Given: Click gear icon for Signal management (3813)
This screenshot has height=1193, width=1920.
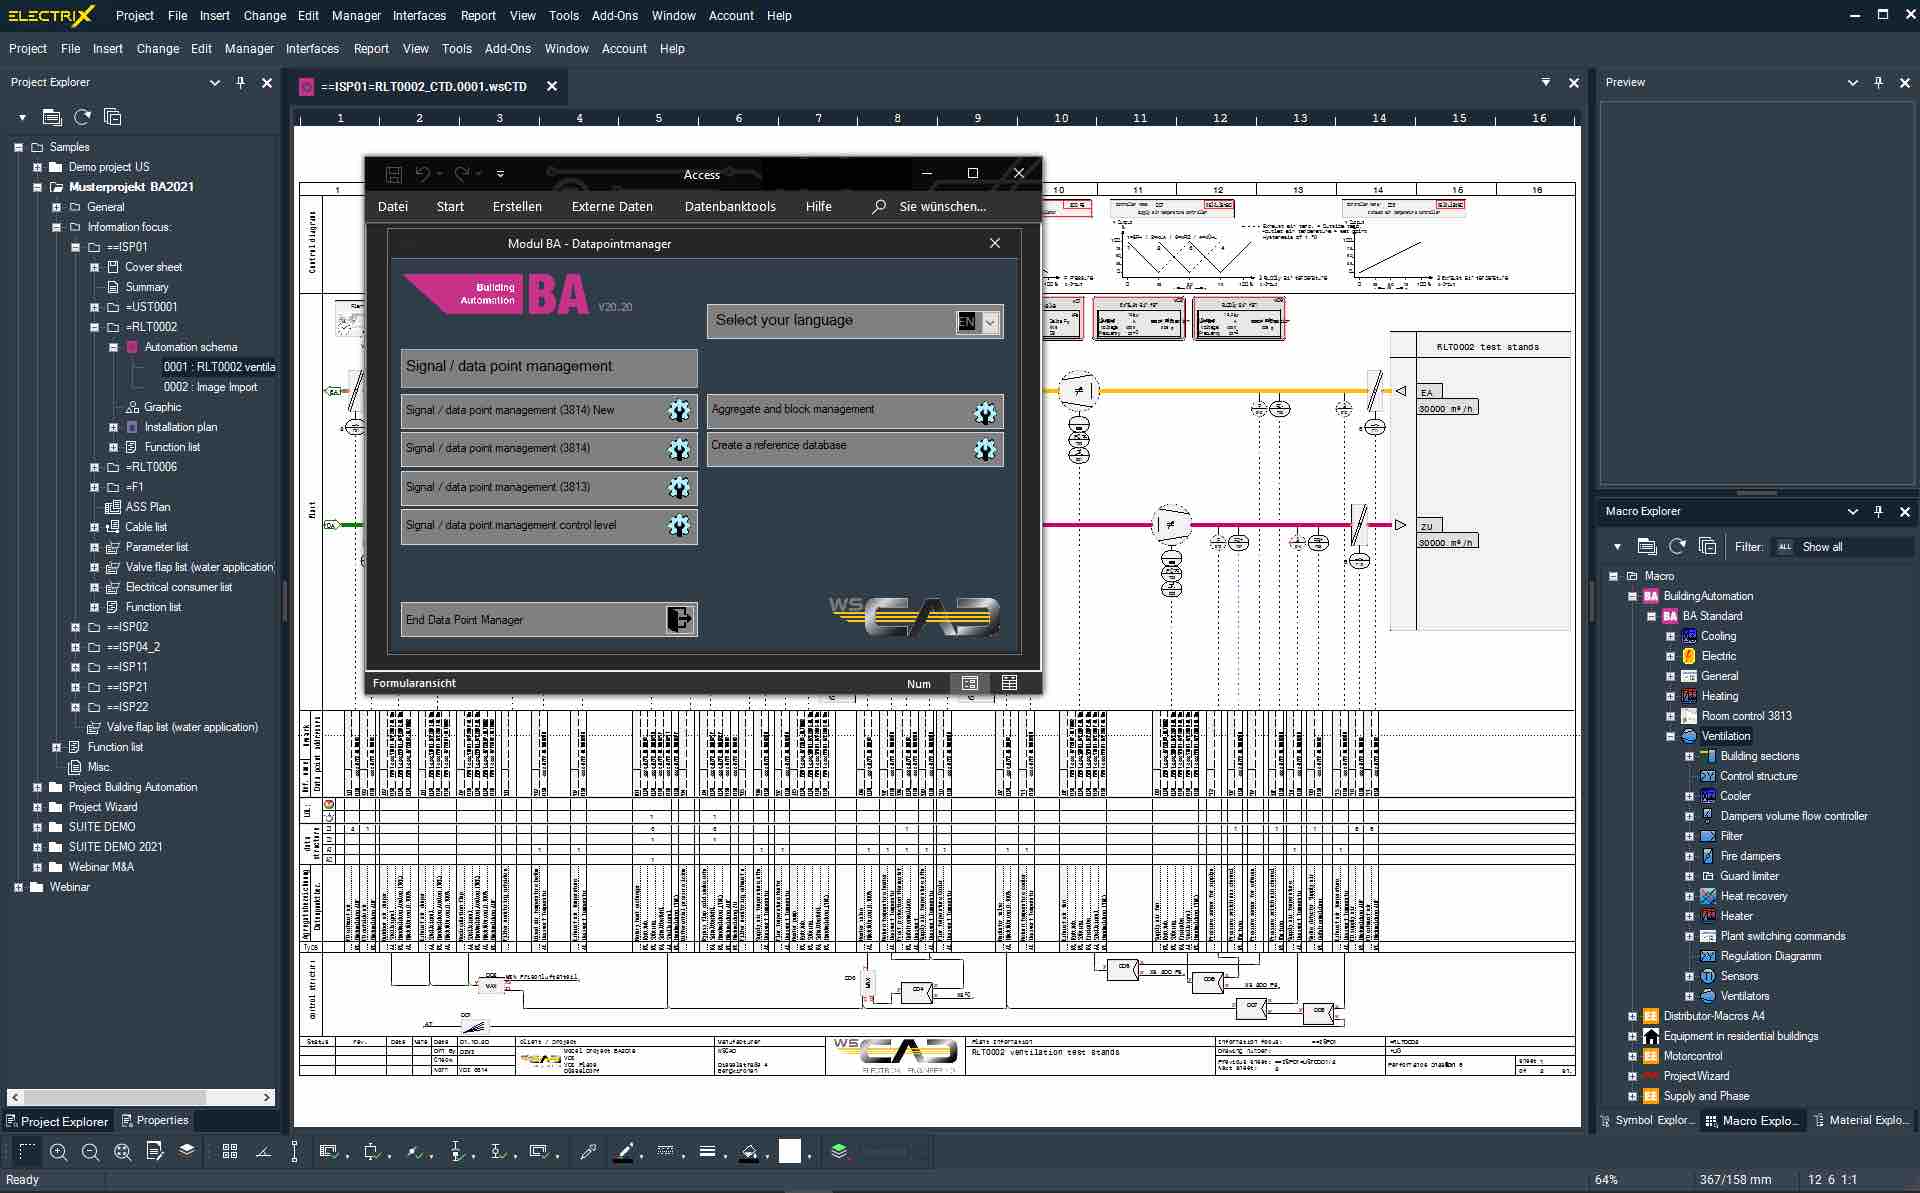Looking at the screenshot, I should pos(679,487).
